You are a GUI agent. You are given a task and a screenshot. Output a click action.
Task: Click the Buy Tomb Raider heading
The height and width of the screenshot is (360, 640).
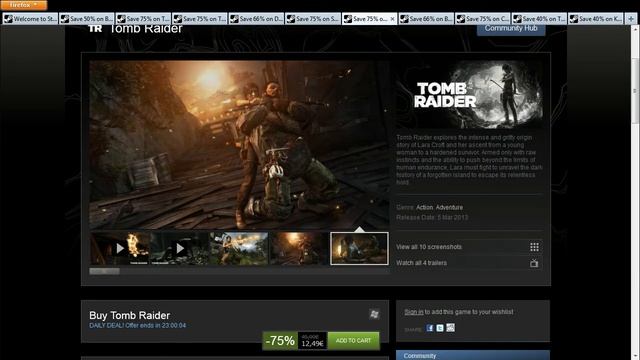pos(129,316)
